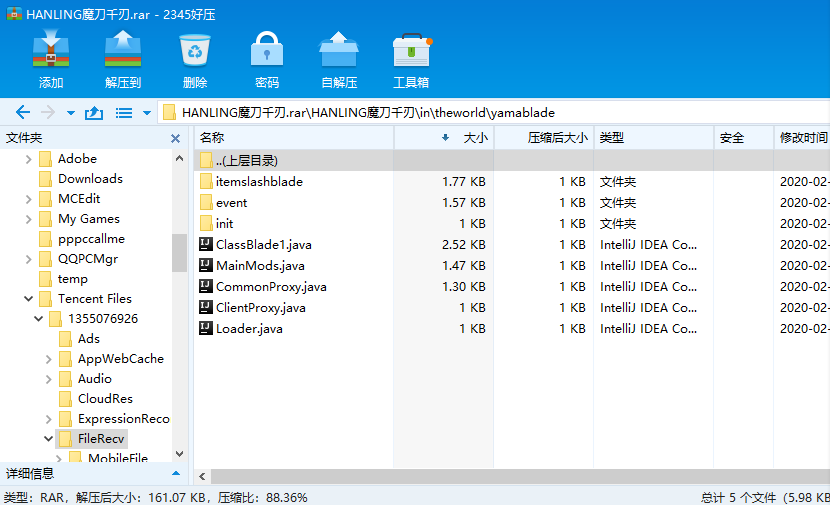
Task: Select the Downloads folder in tree
Action: tap(90, 179)
